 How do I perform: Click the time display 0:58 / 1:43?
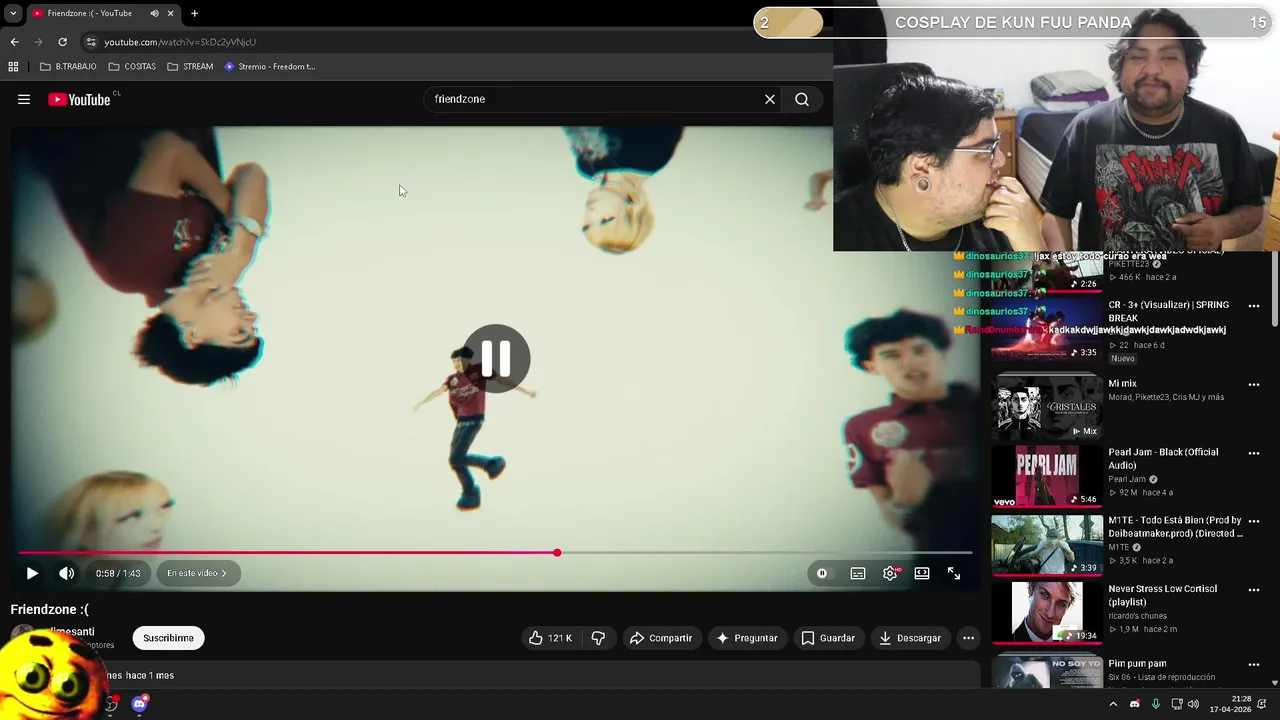118,573
